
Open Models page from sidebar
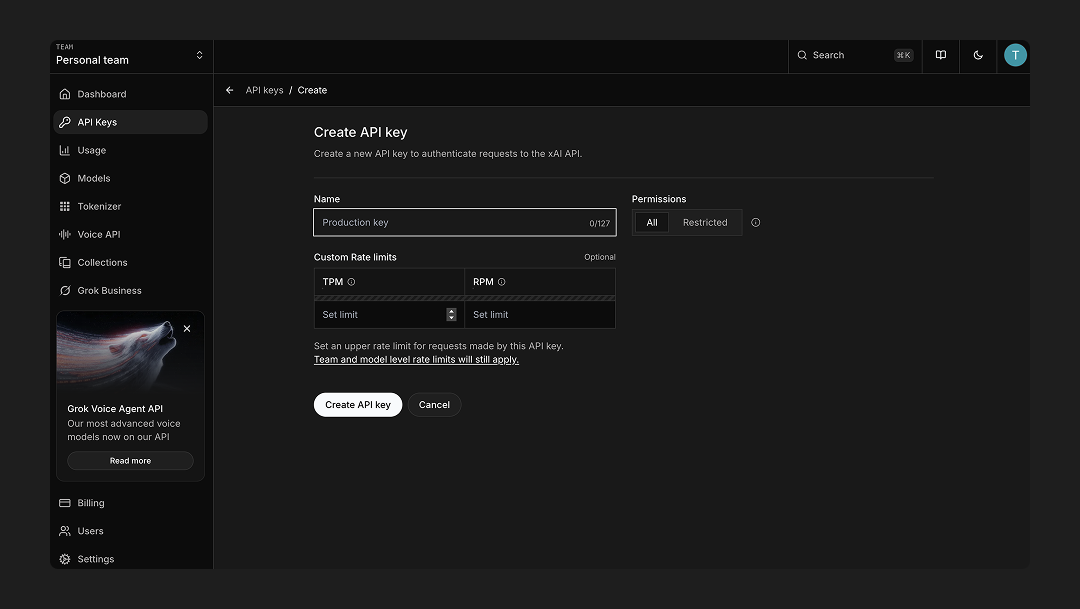(x=130, y=178)
